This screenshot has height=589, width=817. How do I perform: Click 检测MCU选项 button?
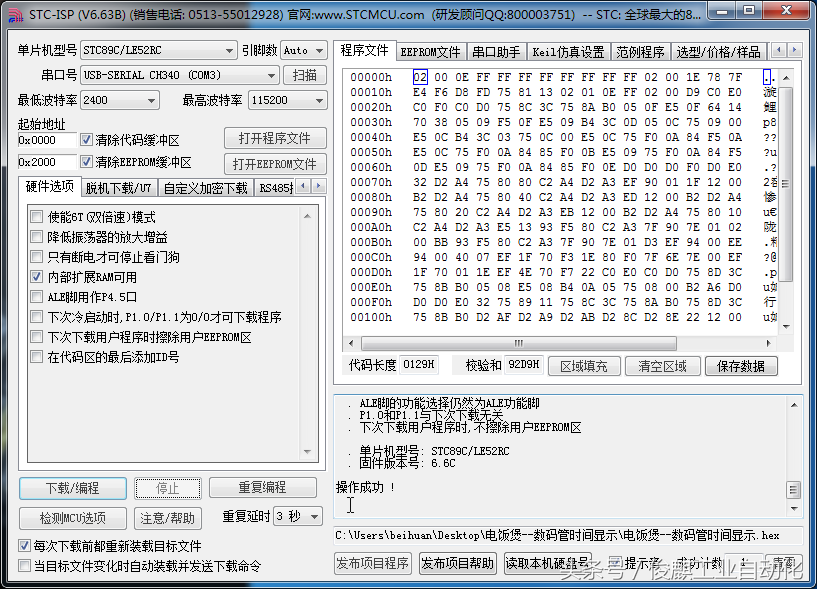(72, 518)
